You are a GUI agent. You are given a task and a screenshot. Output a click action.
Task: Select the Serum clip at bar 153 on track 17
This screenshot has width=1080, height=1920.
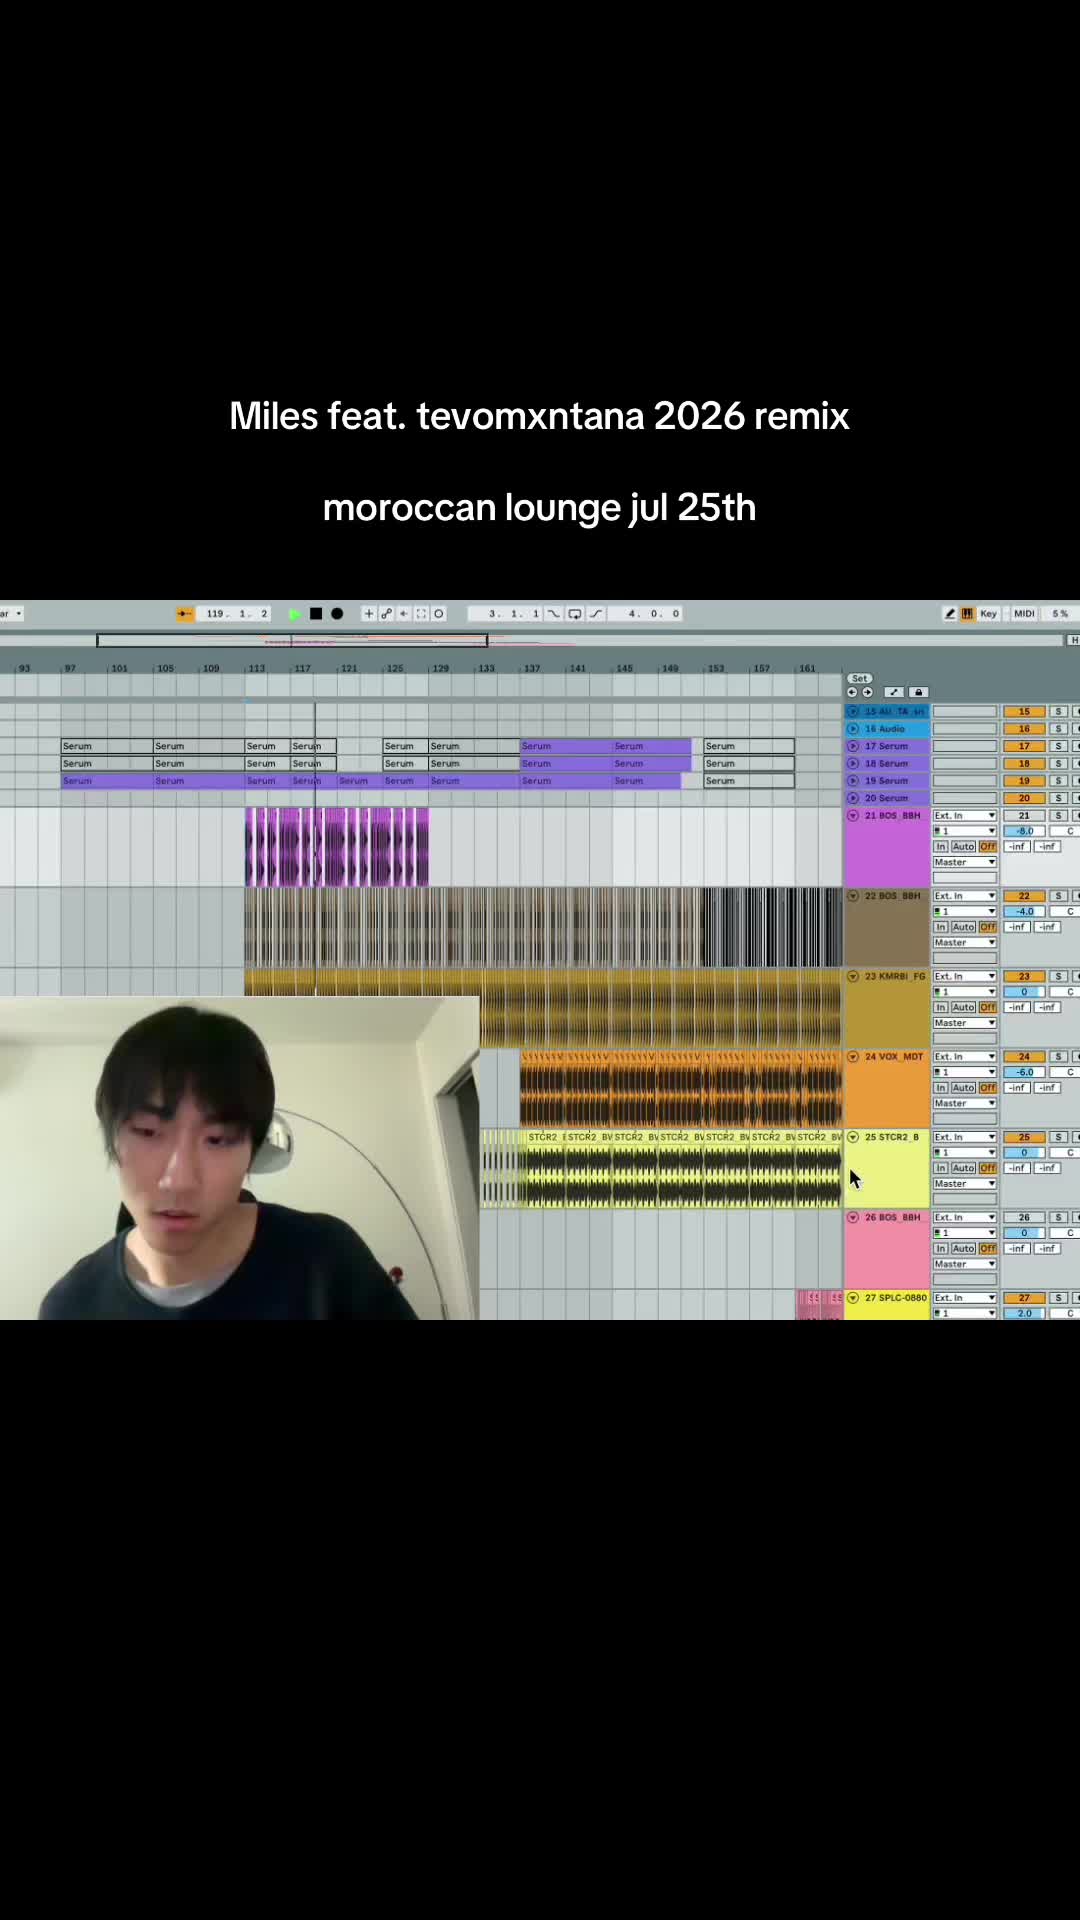(x=749, y=746)
